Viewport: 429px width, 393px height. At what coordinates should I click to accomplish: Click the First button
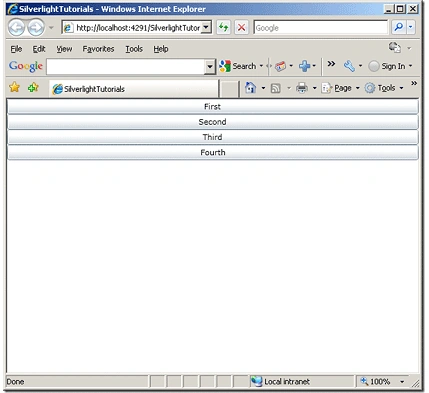click(x=213, y=107)
